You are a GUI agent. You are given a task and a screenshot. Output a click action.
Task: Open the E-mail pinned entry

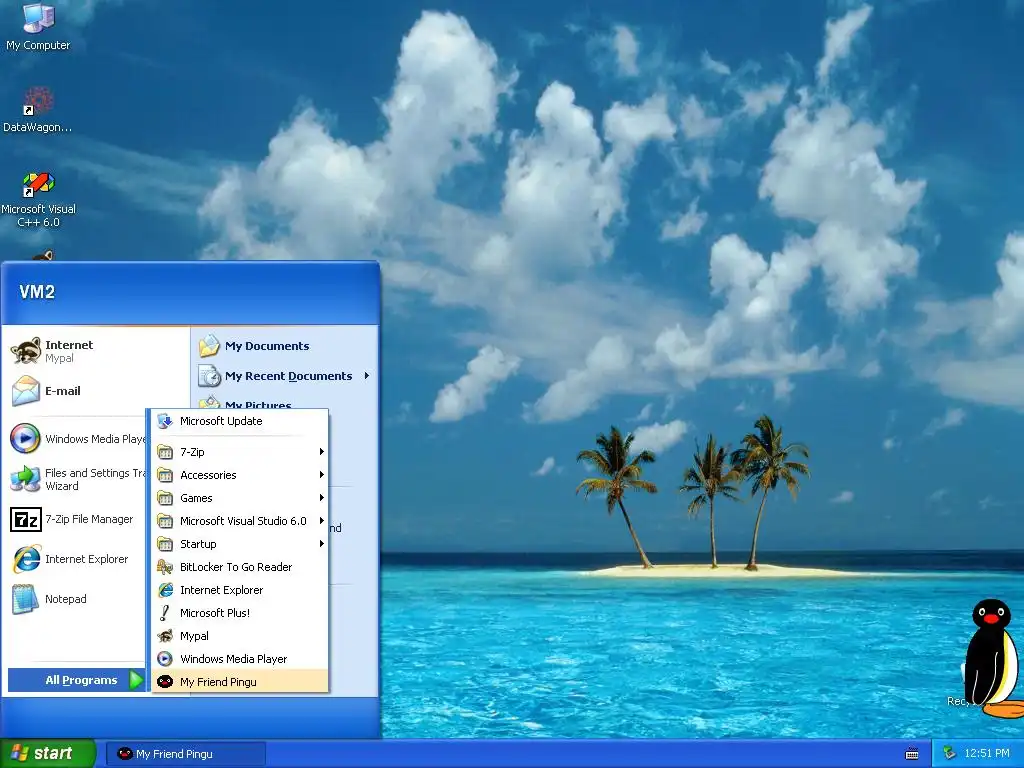click(x=96, y=391)
